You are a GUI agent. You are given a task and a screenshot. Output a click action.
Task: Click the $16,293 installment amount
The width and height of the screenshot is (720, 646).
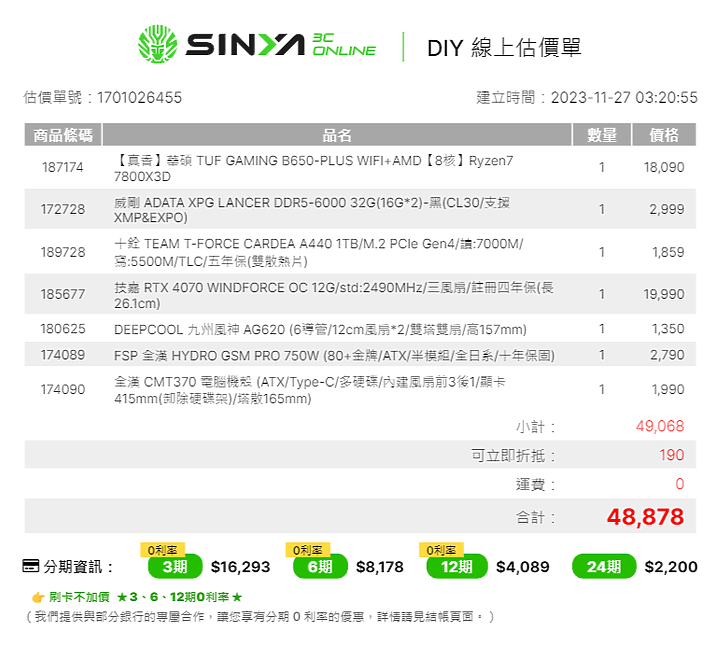241,567
